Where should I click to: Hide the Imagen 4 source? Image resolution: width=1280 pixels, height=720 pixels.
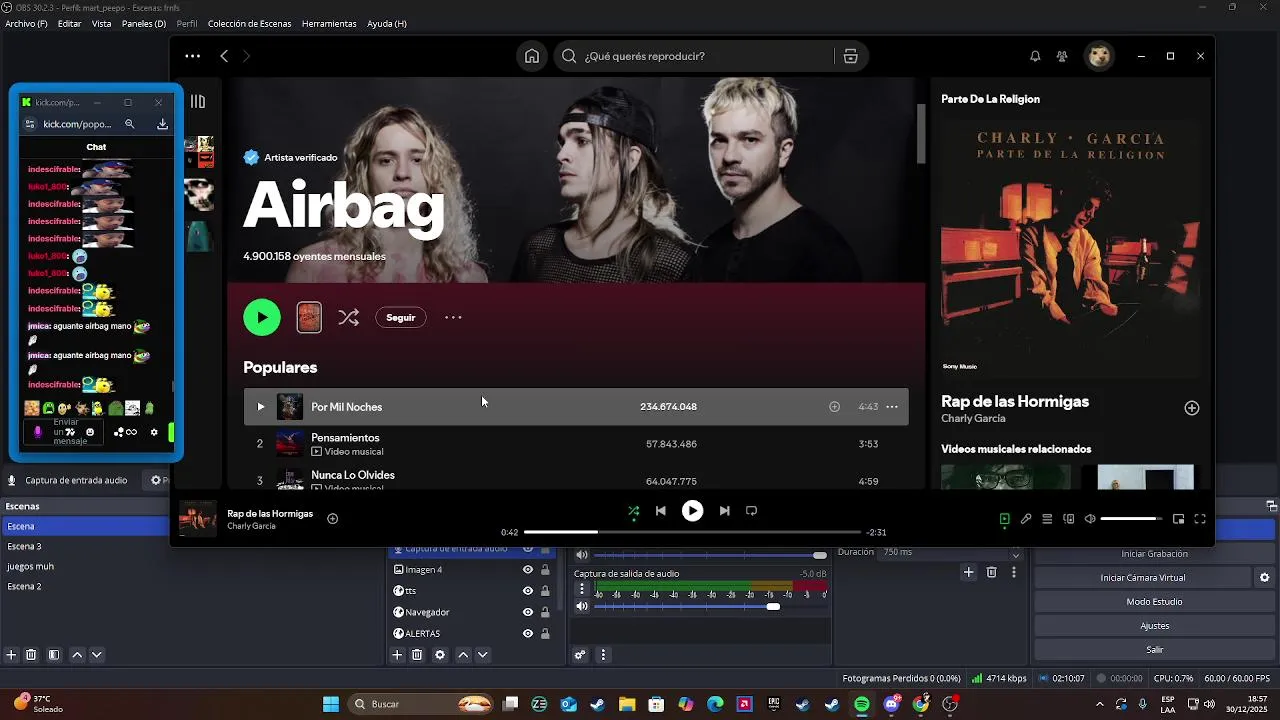coord(528,570)
